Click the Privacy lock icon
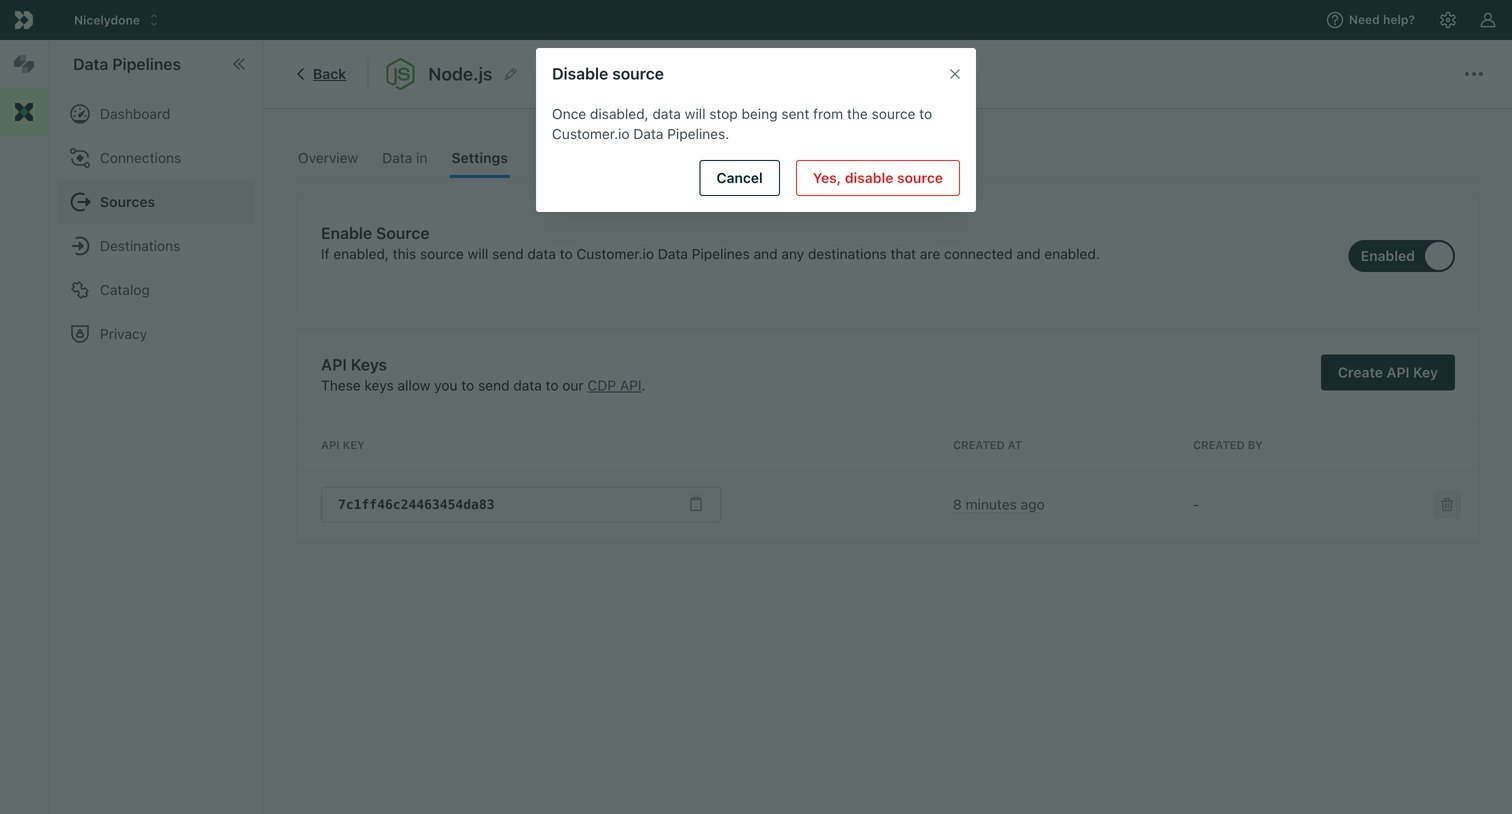 (x=80, y=334)
